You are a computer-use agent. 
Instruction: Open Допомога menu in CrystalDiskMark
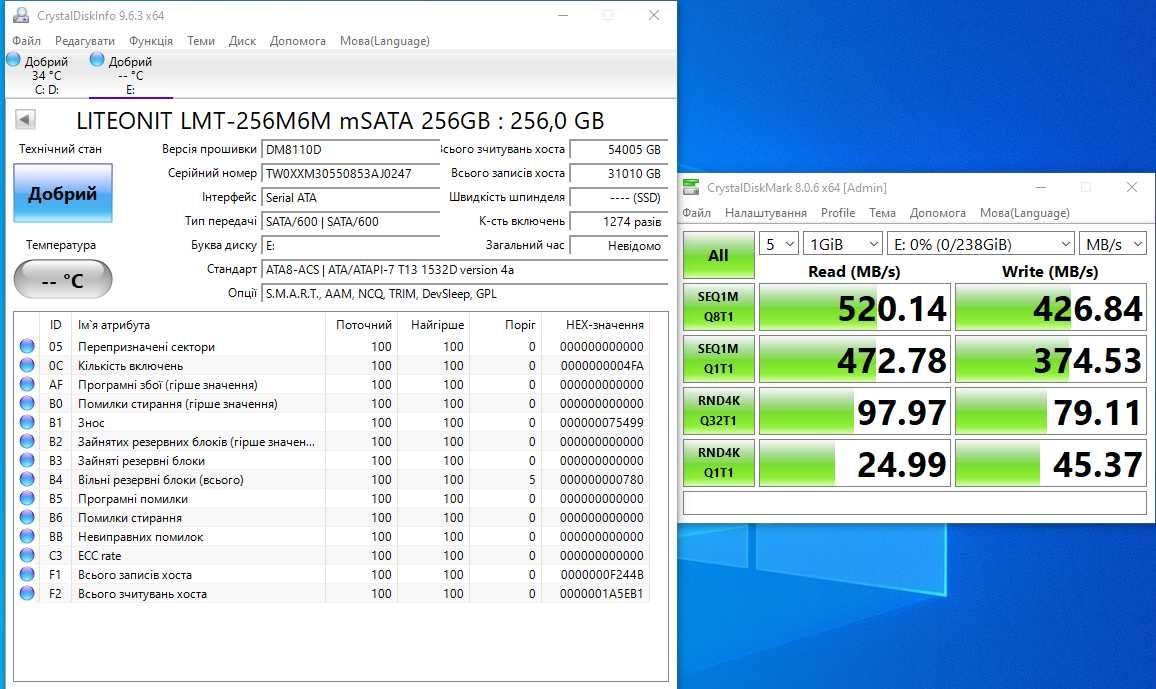click(938, 213)
